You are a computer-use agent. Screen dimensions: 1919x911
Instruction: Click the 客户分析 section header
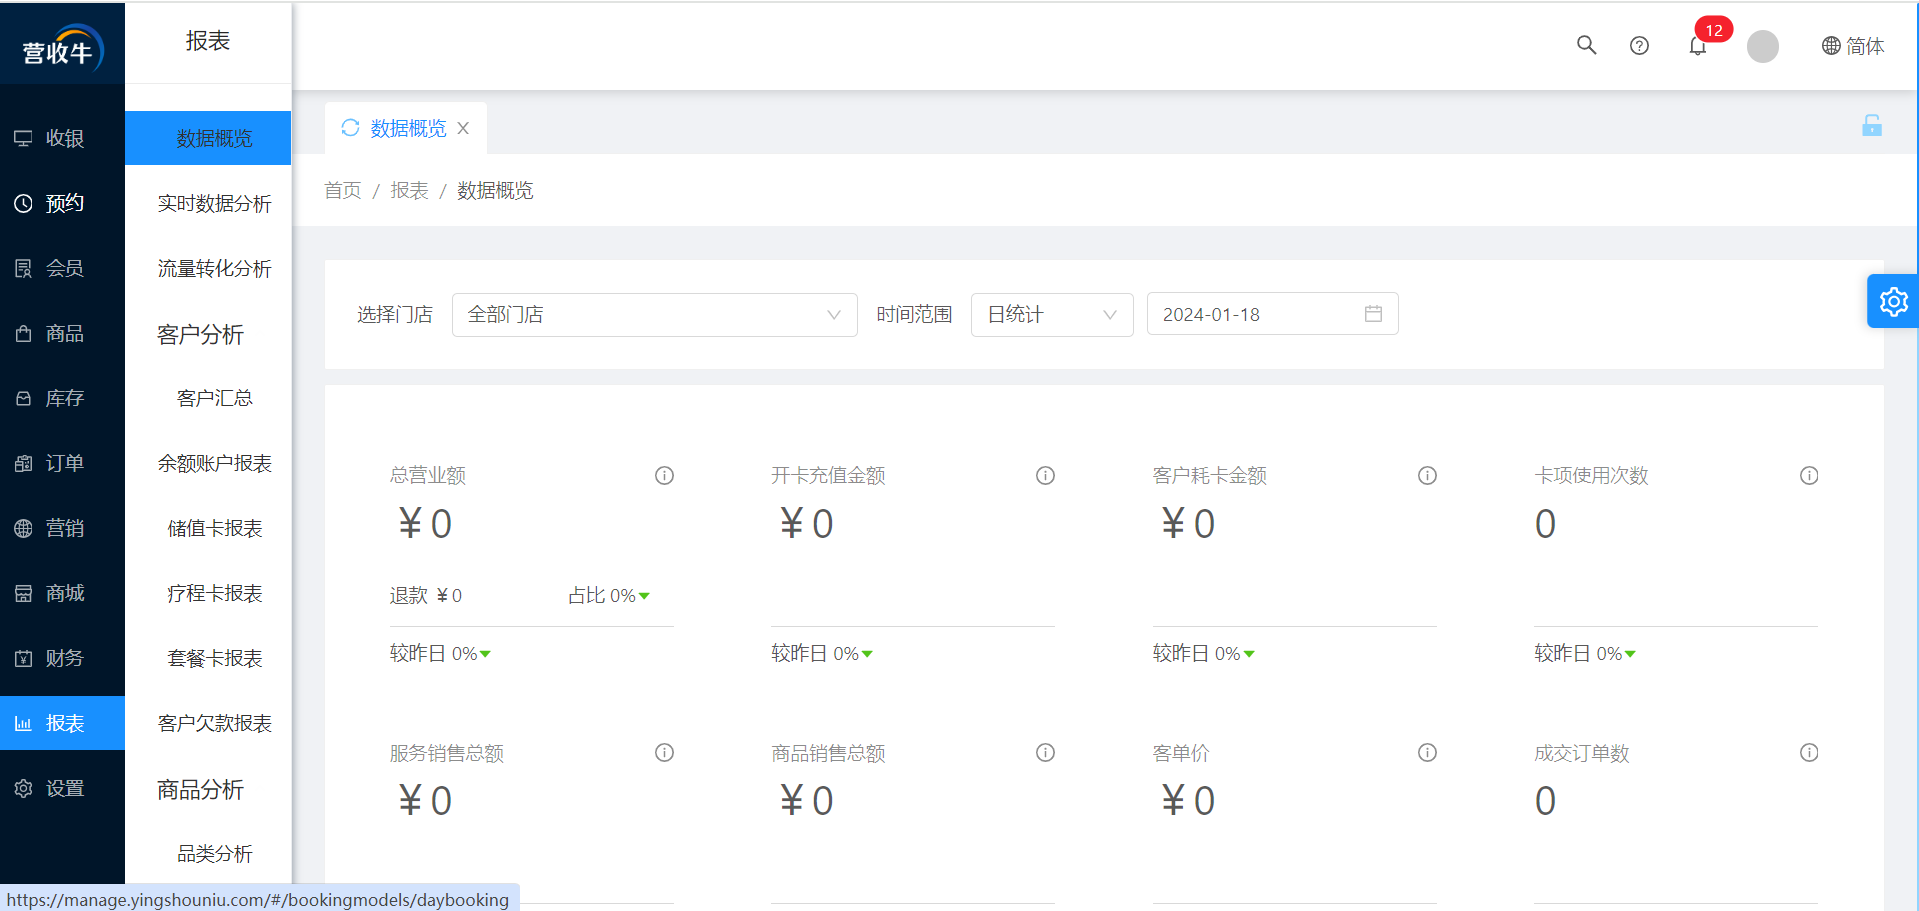(201, 334)
